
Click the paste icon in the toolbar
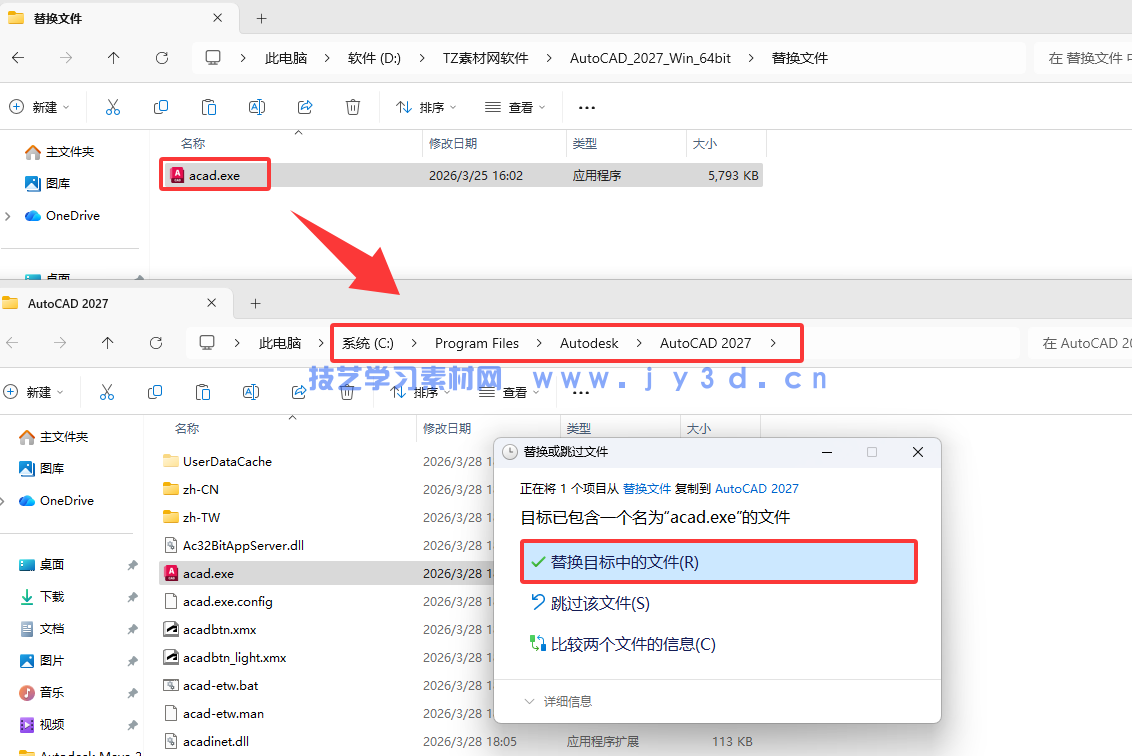(208, 107)
